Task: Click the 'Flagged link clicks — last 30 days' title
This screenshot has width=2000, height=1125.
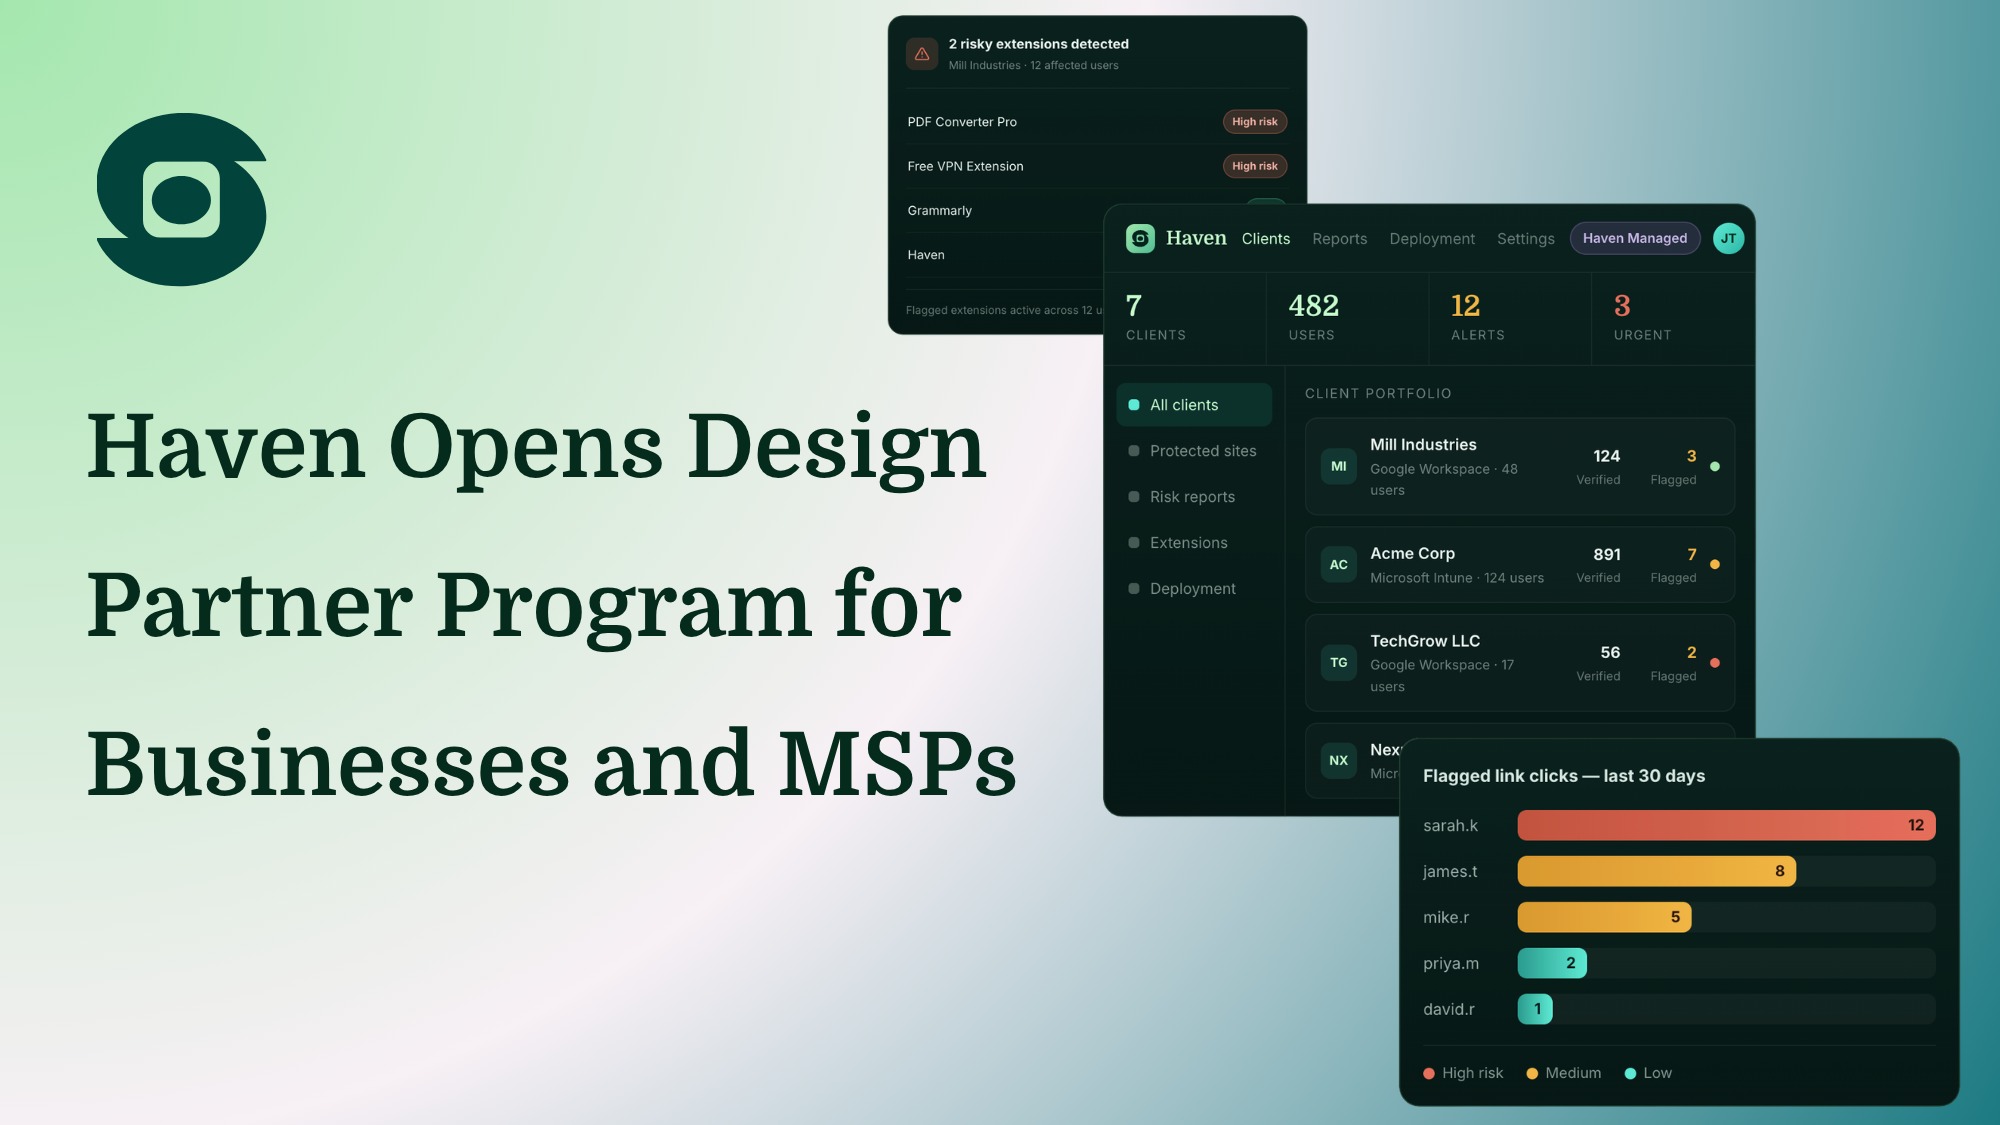Action: [x=1564, y=776]
